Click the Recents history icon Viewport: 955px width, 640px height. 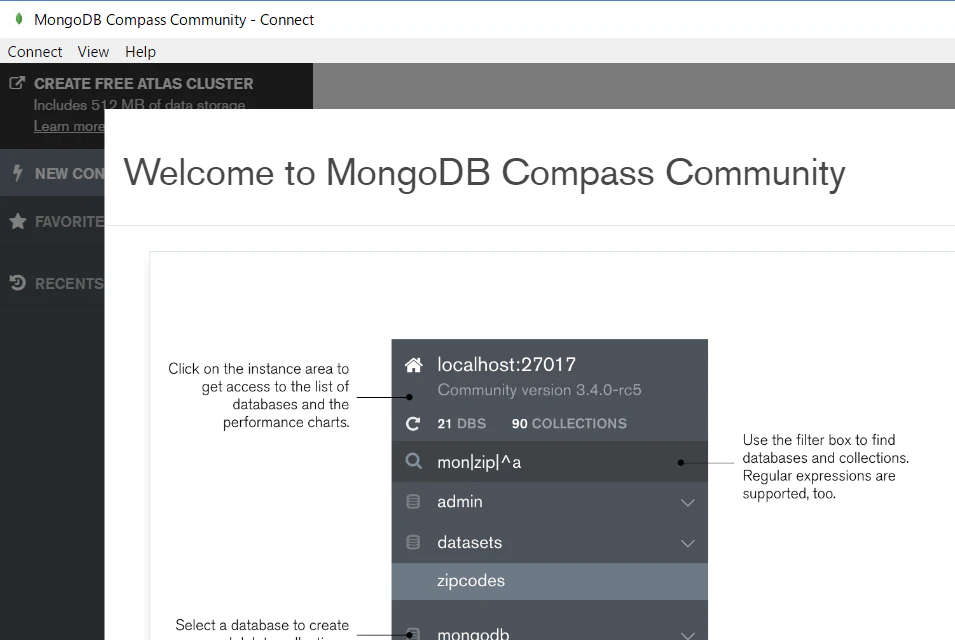pos(18,283)
